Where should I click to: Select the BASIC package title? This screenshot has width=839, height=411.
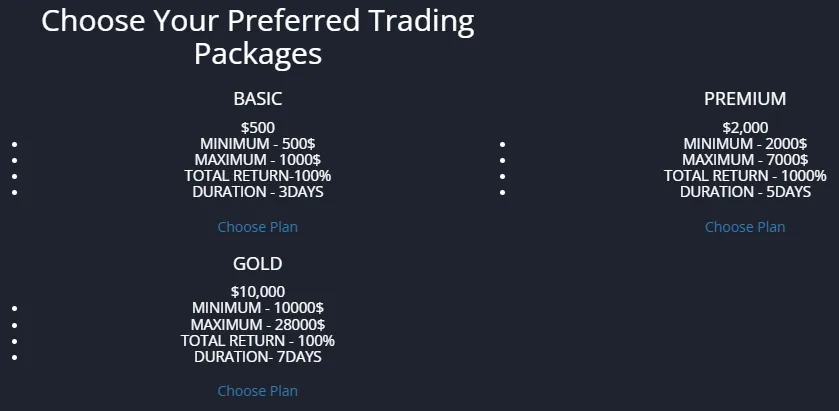click(x=258, y=99)
